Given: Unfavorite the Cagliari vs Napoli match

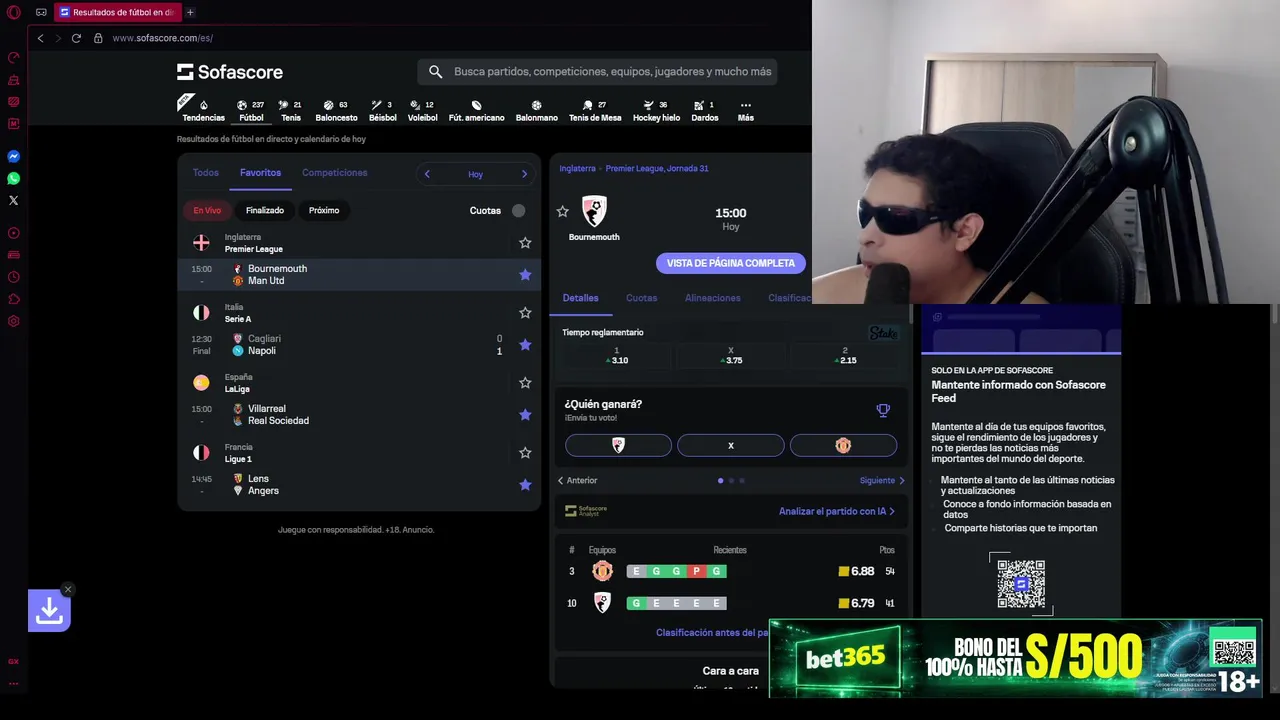Looking at the screenshot, I should [x=525, y=345].
